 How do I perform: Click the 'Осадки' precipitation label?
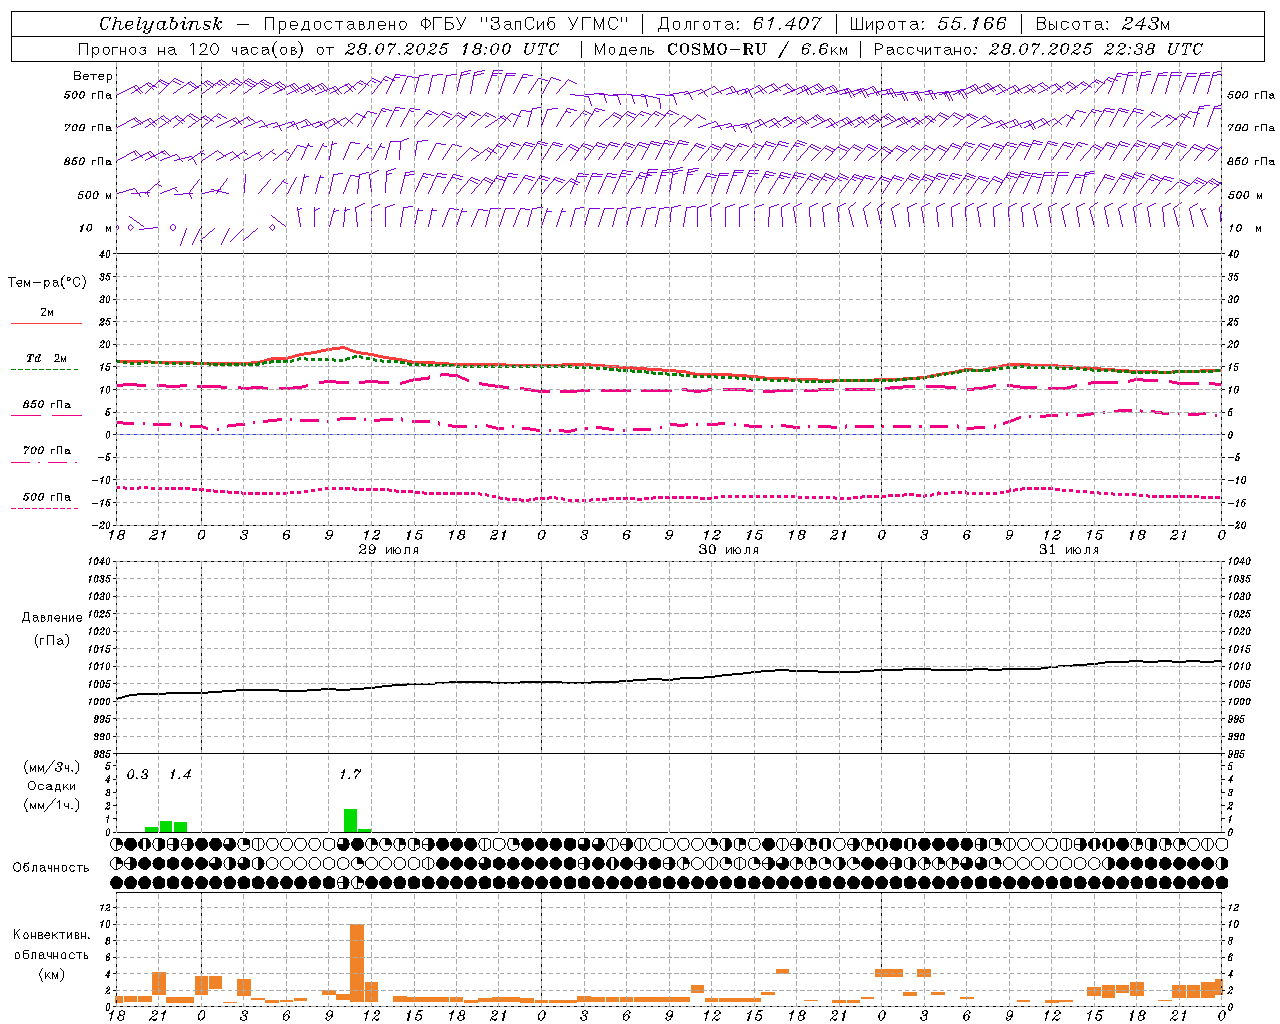(x=52, y=786)
